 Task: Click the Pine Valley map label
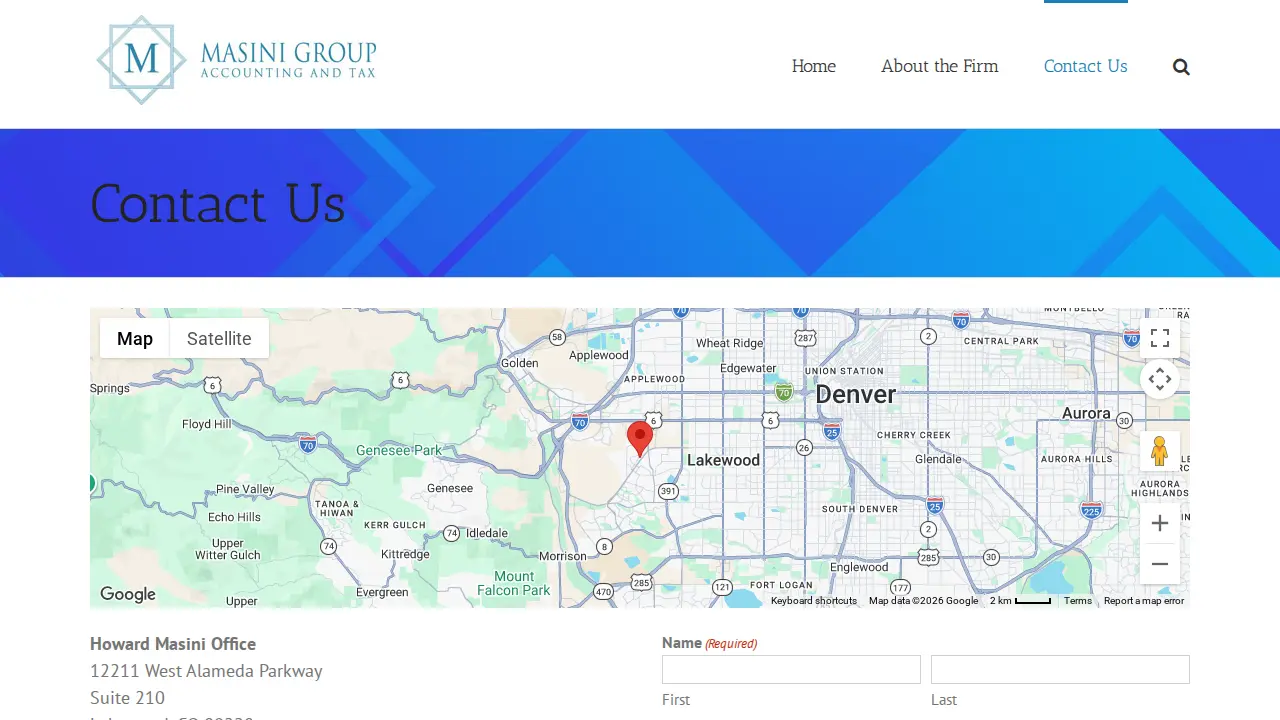point(245,489)
